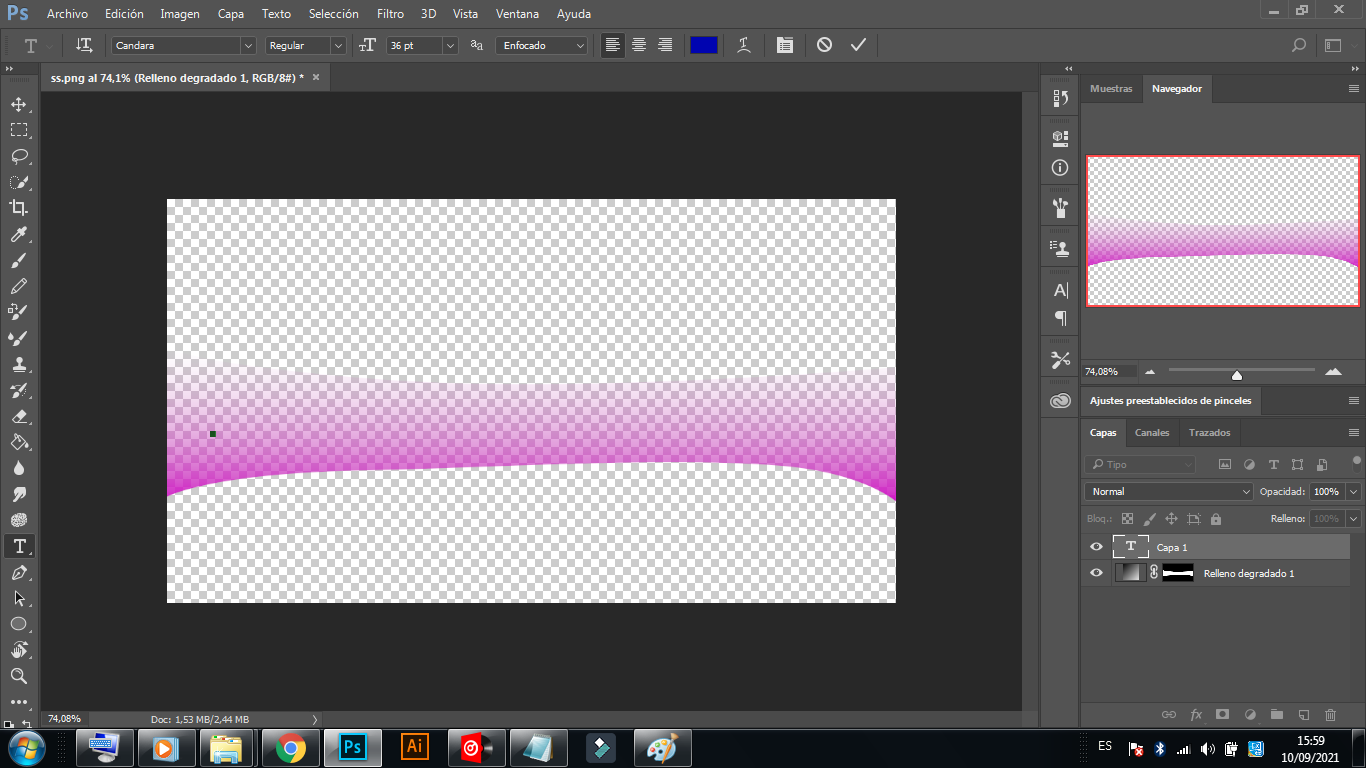Image resolution: width=1366 pixels, height=768 pixels.
Task: Select the Clone Stamp tool
Action: [x=19, y=364]
